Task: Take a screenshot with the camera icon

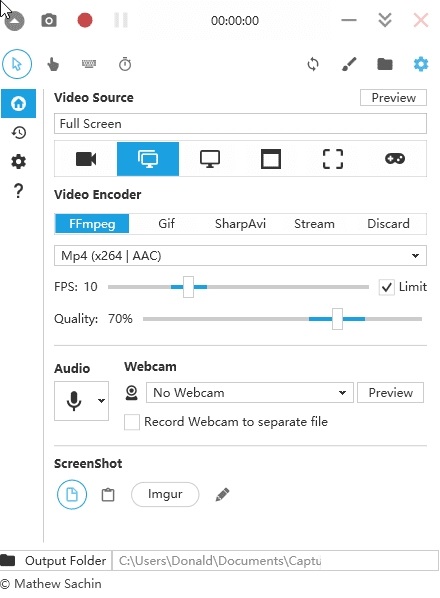Action: pos(49,20)
